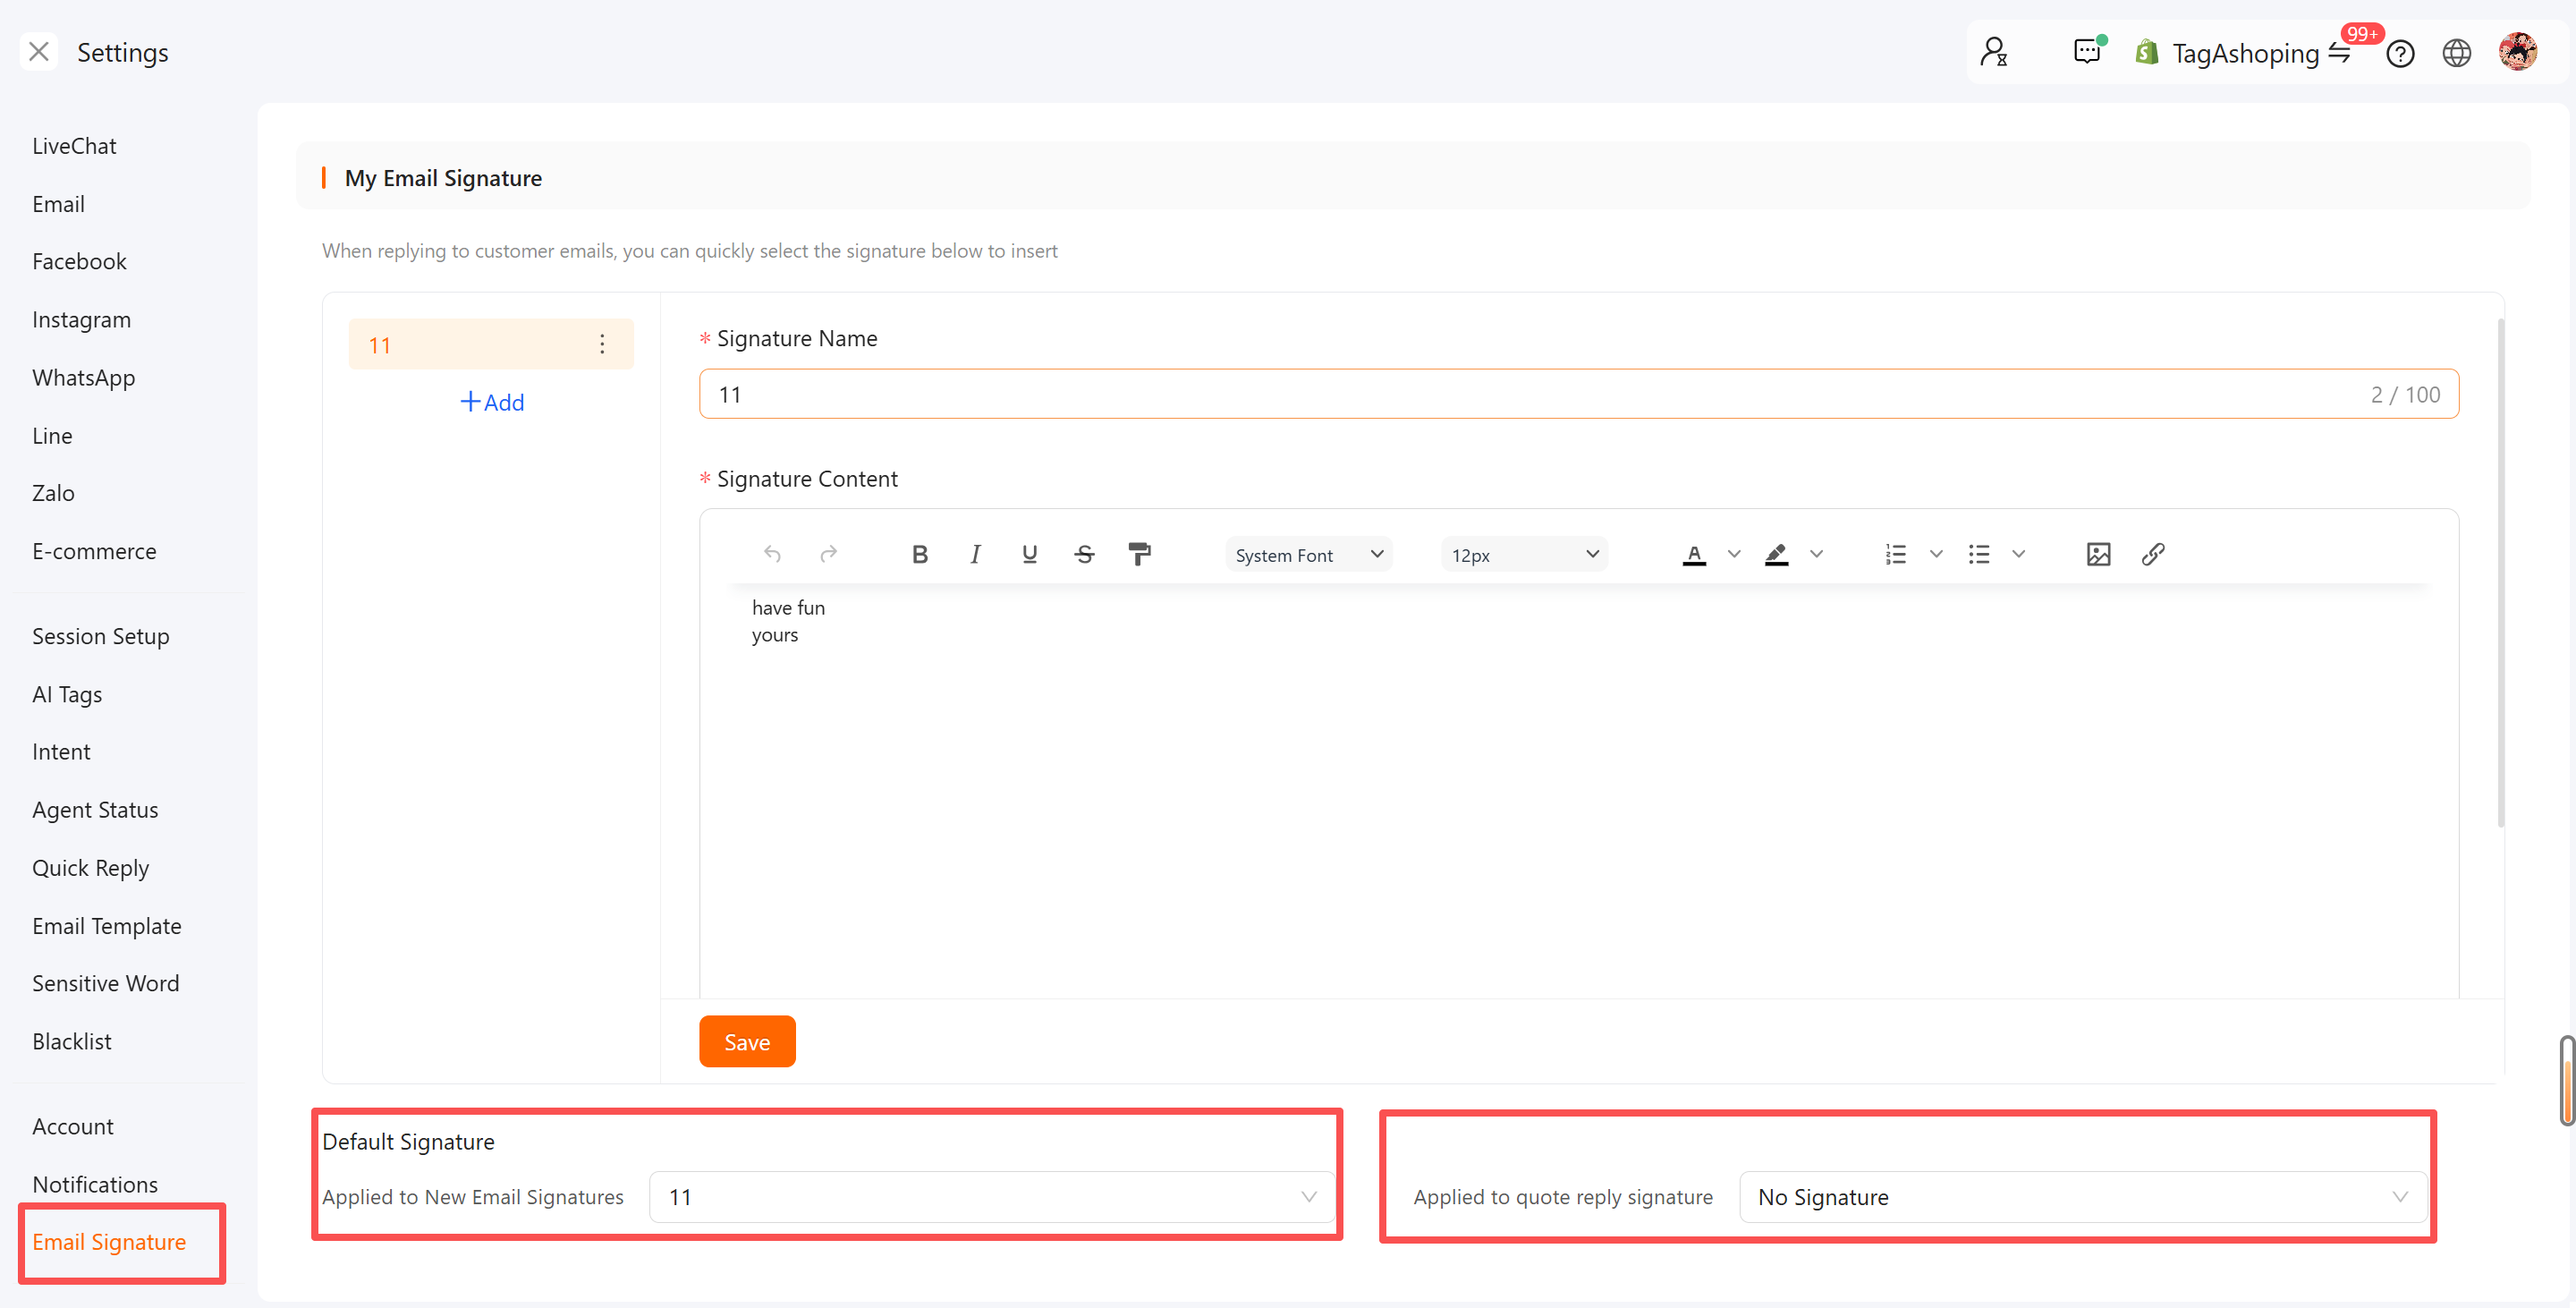The image size is (2576, 1308).
Task: Open the agent status person icon
Action: (1994, 52)
